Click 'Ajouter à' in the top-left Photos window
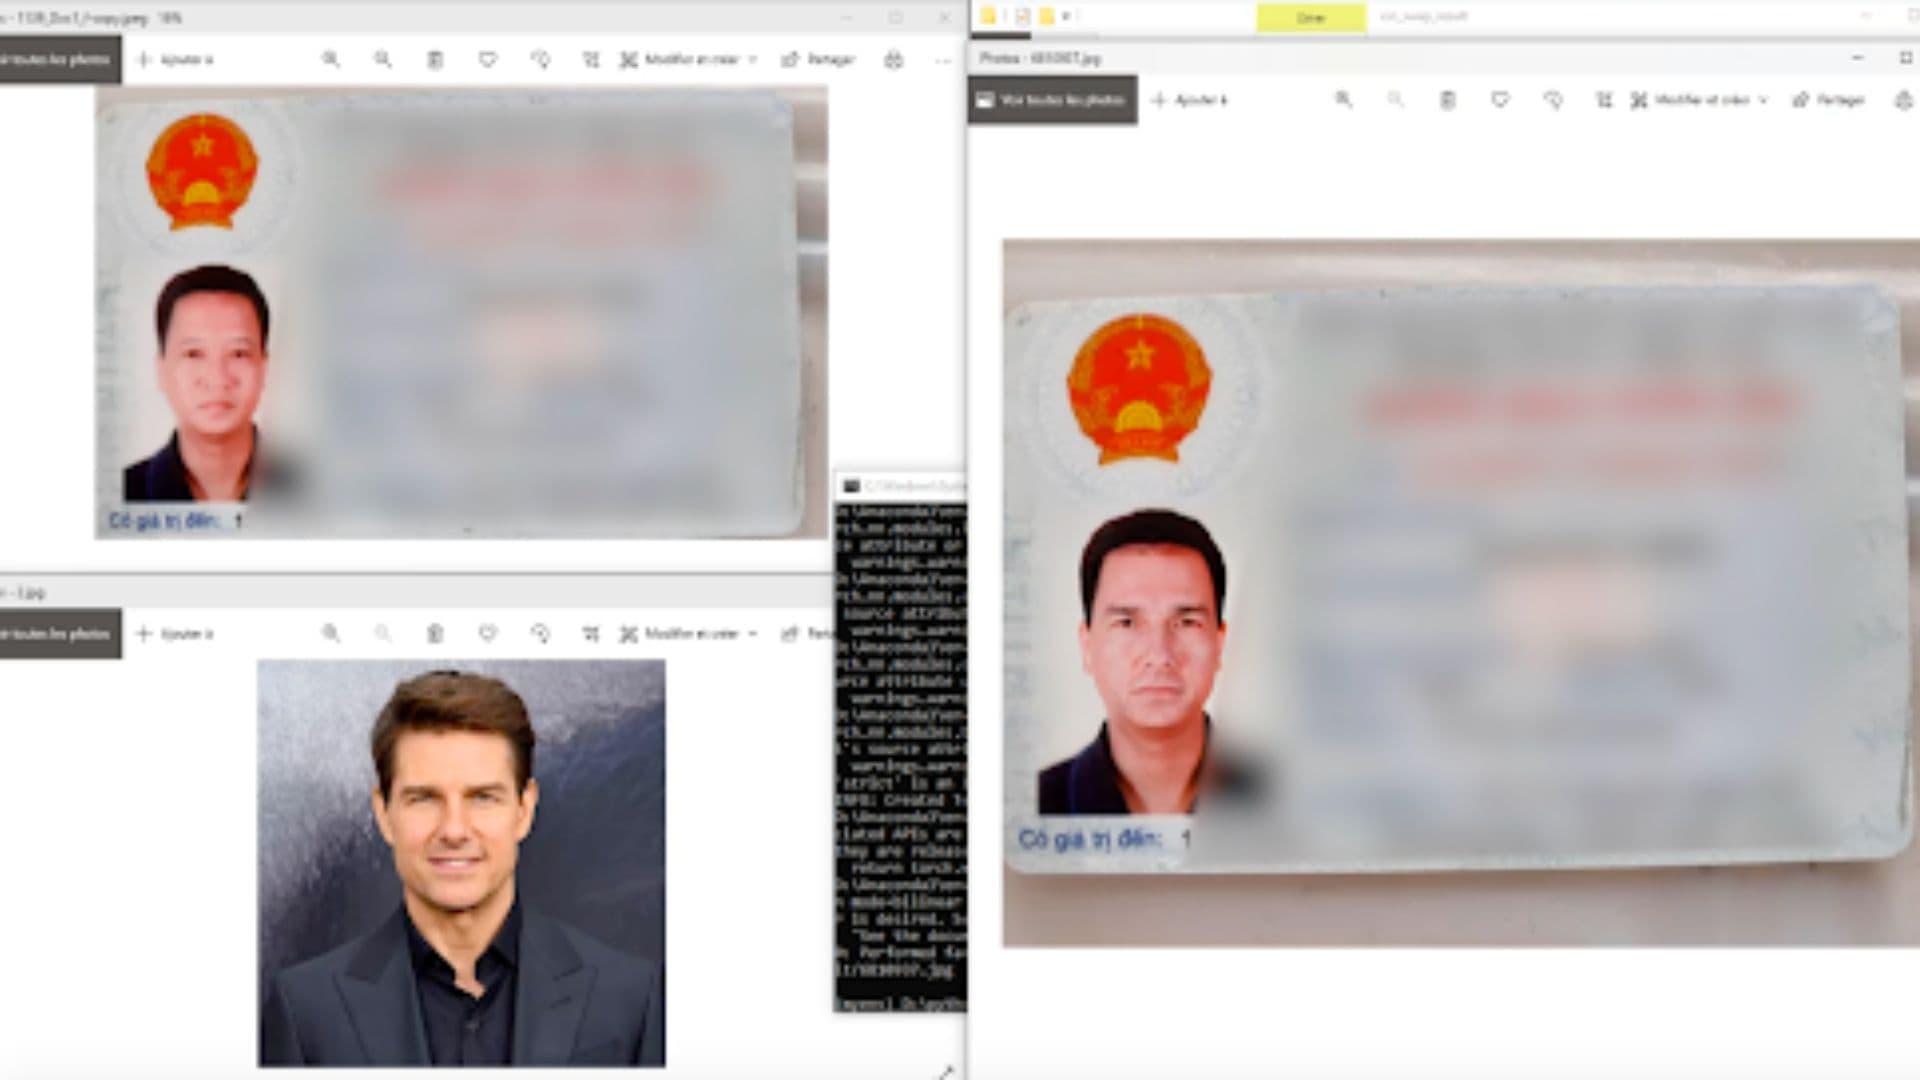This screenshot has height=1080, width=1920. click(x=175, y=60)
